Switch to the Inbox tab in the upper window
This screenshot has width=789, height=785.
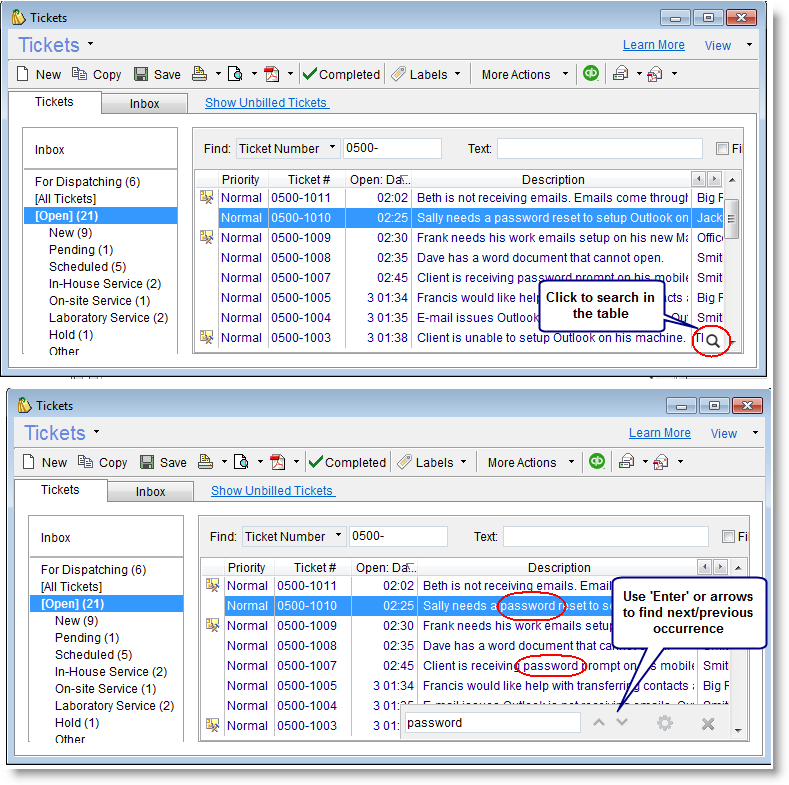145,104
